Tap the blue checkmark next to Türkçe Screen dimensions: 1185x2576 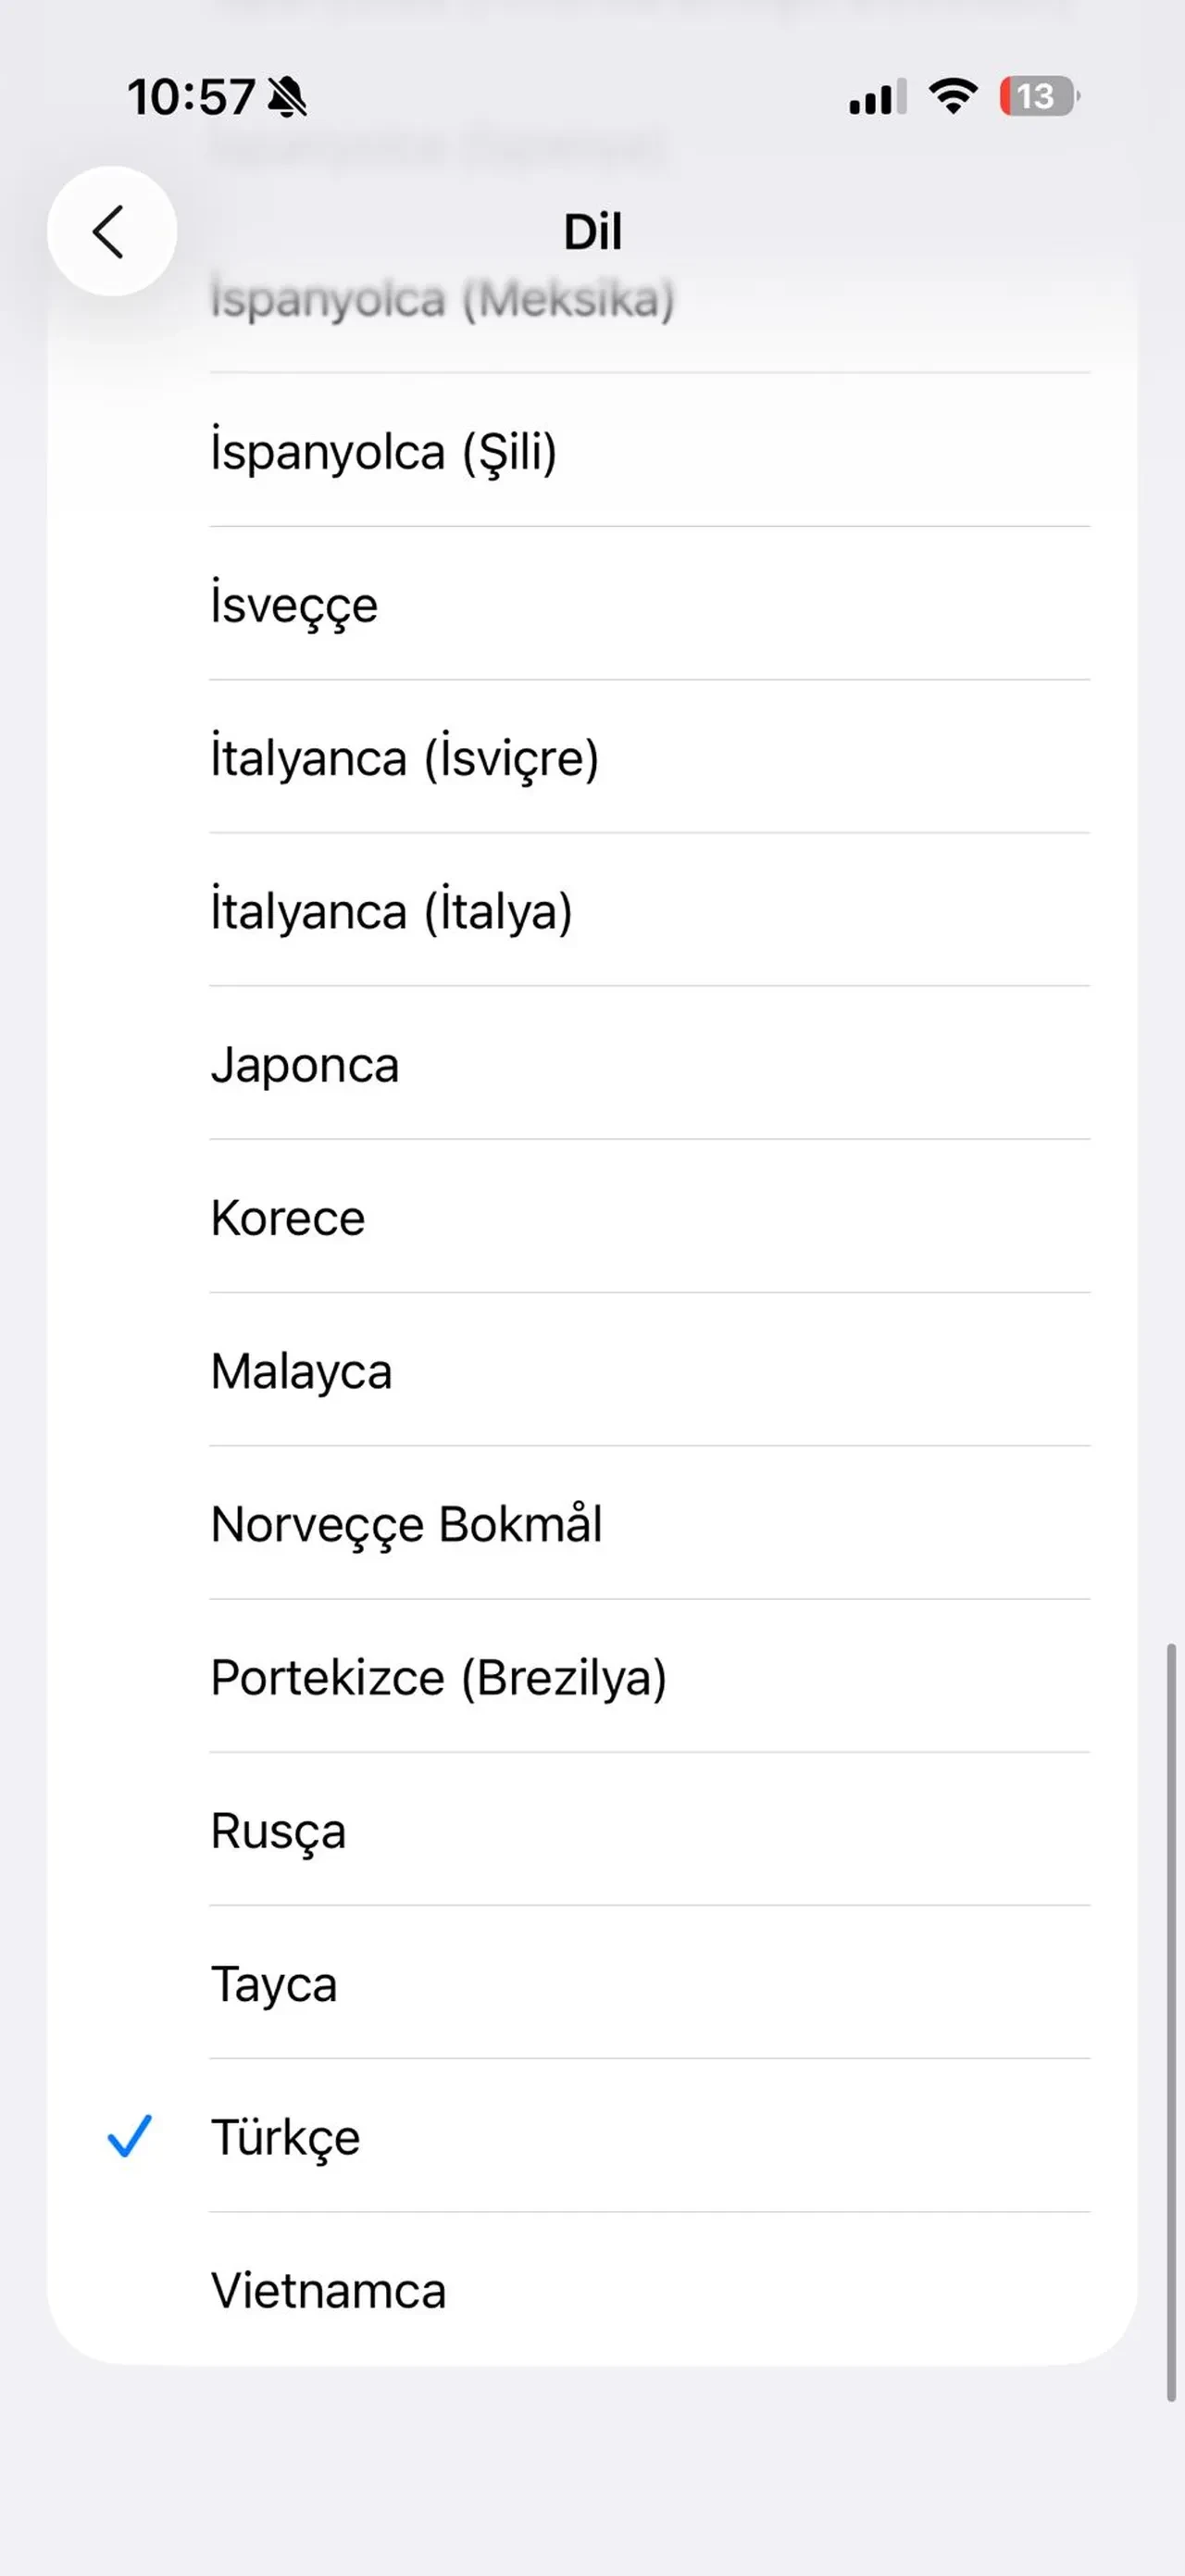129,2136
